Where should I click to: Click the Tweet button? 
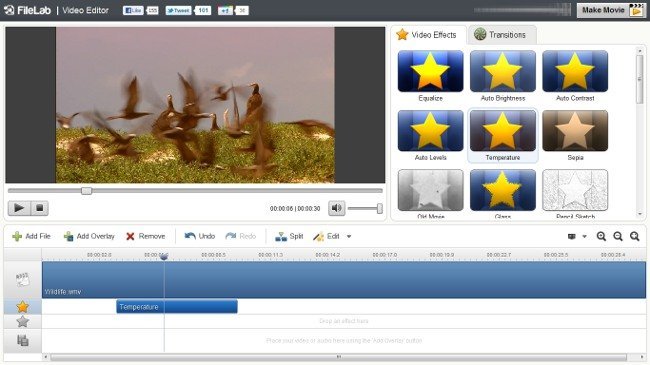pyautogui.click(x=178, y=10)
